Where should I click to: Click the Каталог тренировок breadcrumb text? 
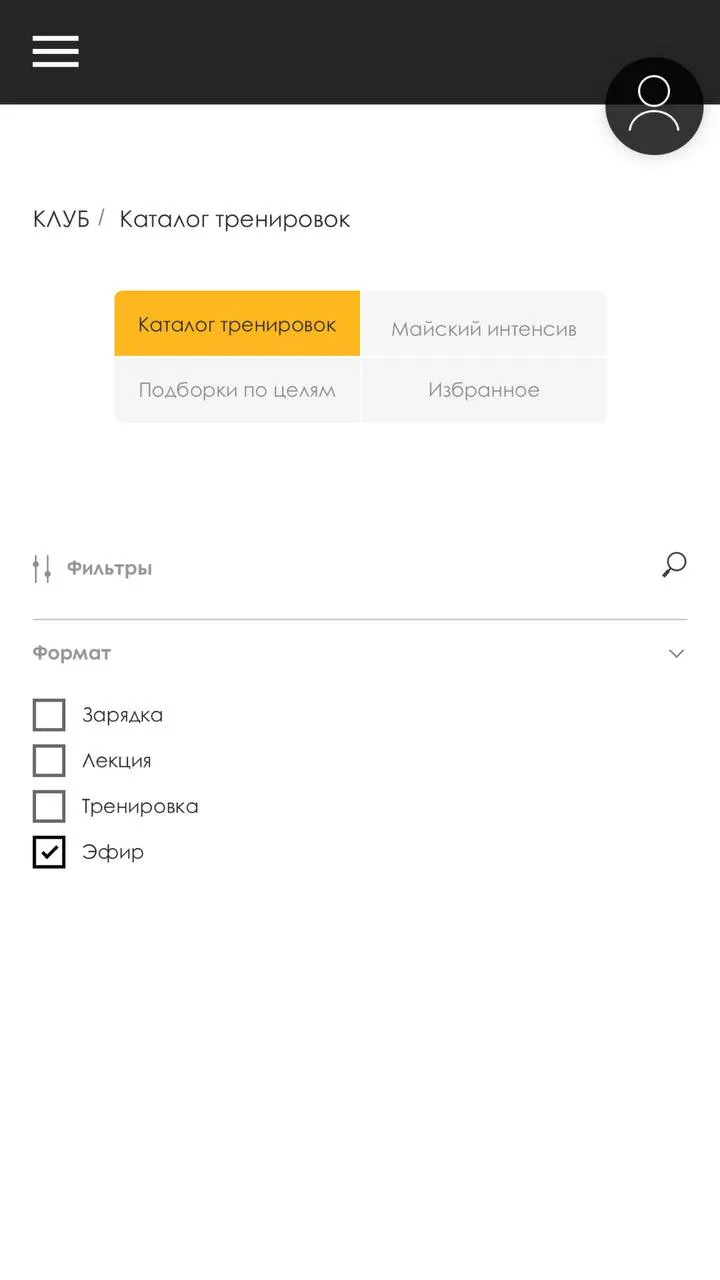point(235,219)
